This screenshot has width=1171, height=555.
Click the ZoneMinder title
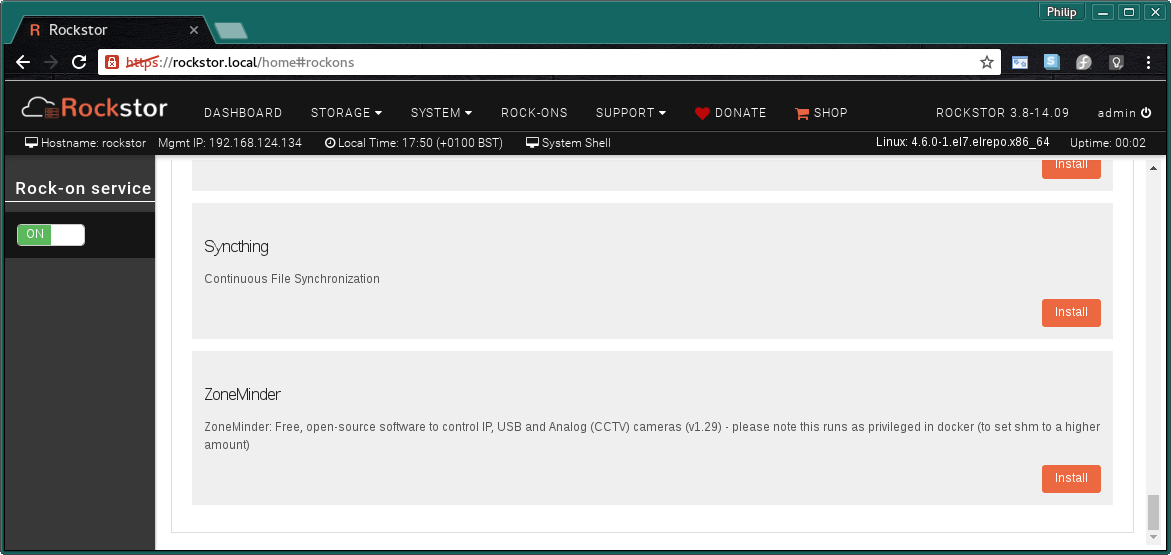(242, 394)
